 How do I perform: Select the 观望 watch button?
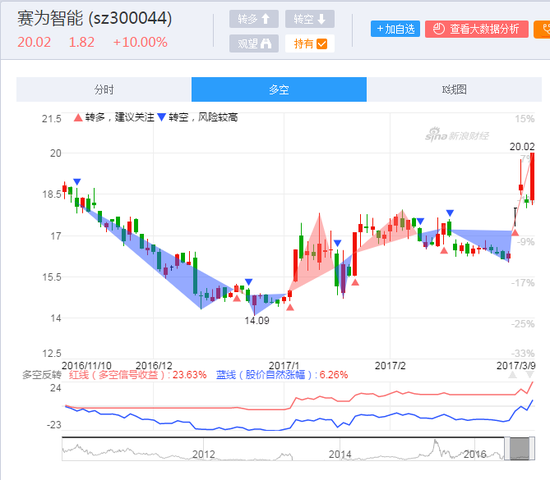tap(254, 44)
